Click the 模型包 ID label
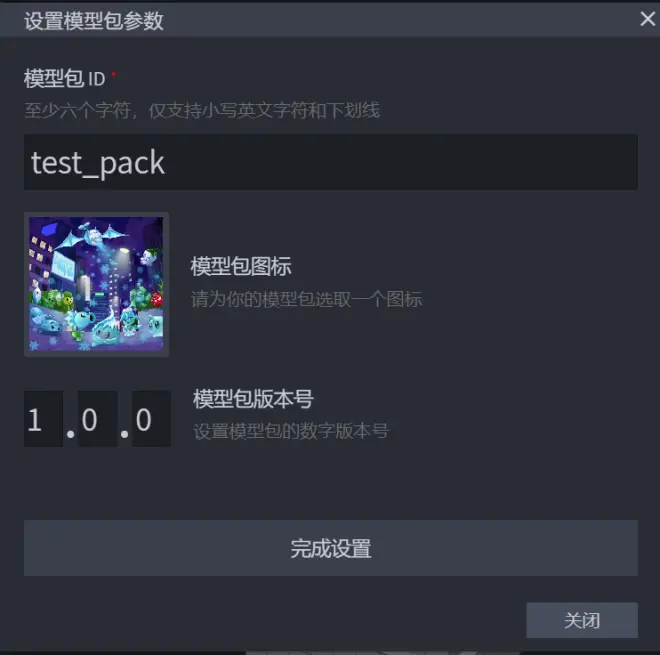660x655 pixels. point(64,78)
